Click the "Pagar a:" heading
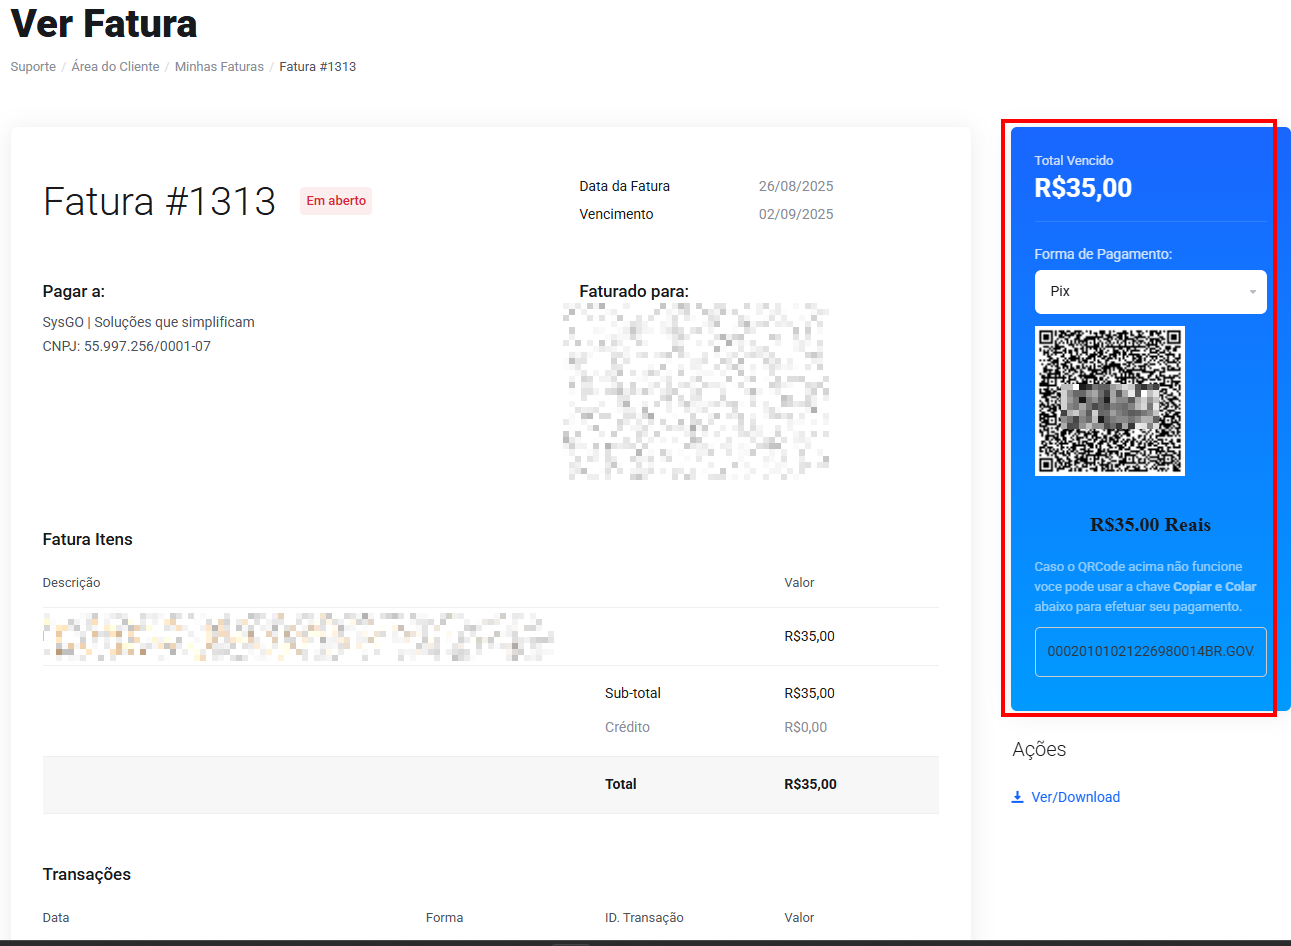 (73, 291)
